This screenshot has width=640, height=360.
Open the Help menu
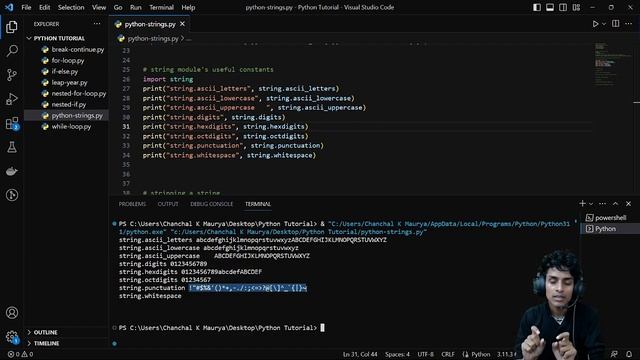188,7
